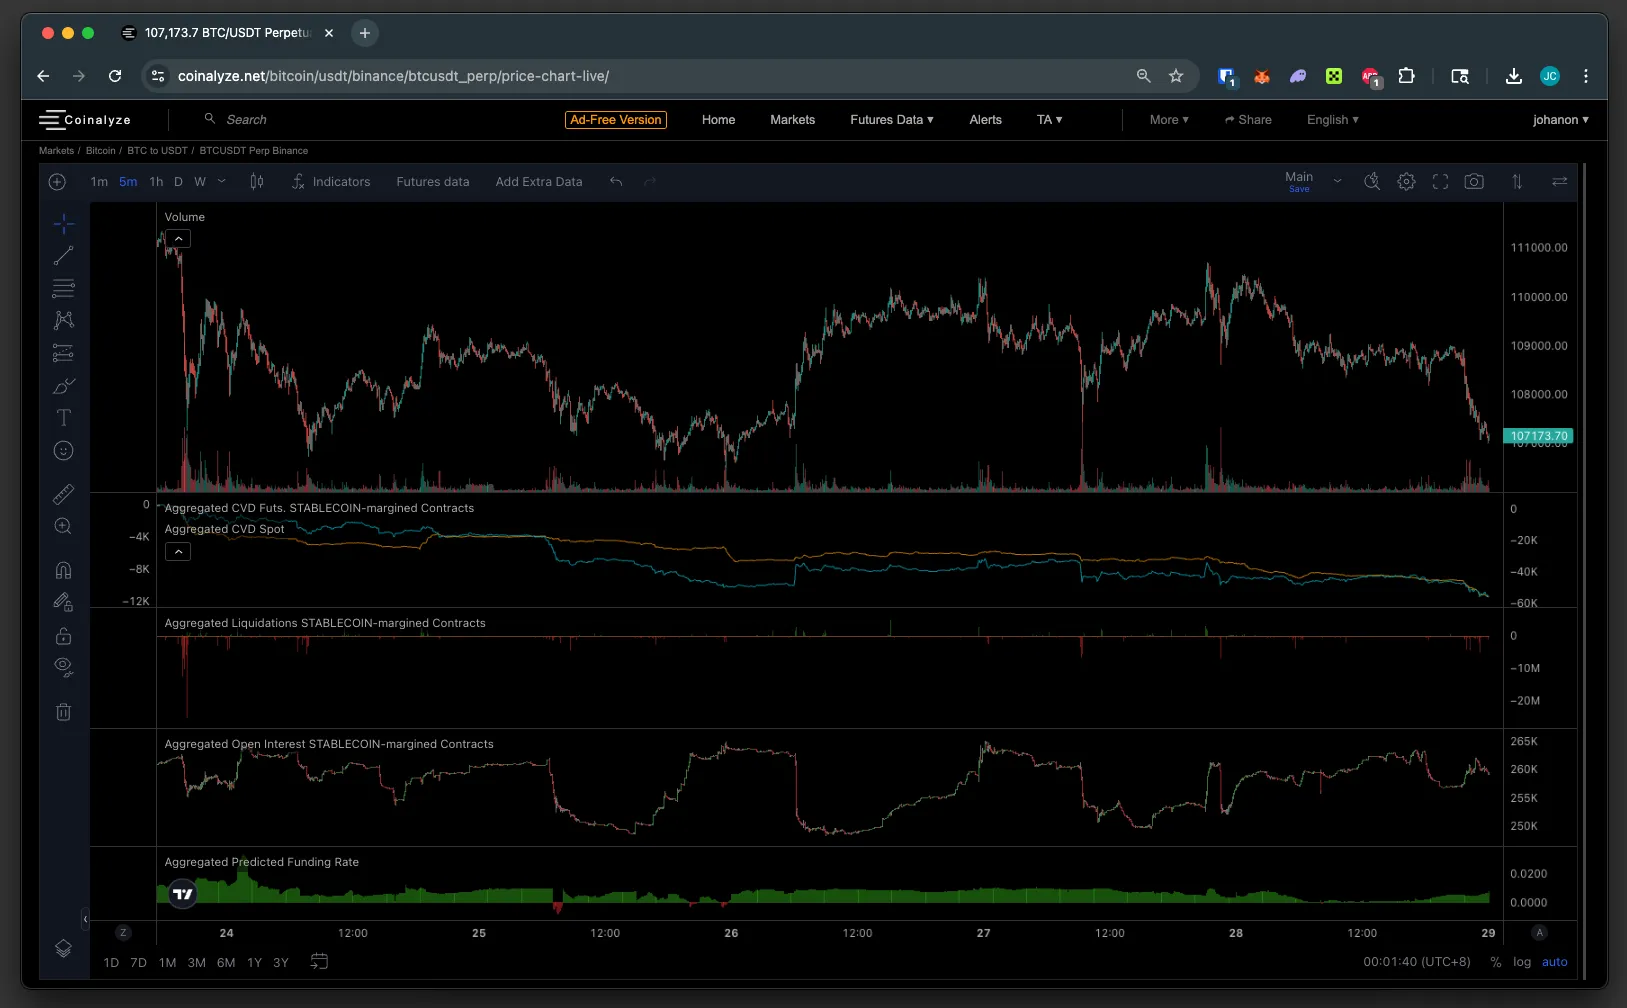Open the Futures Data menu
The image size is (1627, 1008).
coord(890,119)
